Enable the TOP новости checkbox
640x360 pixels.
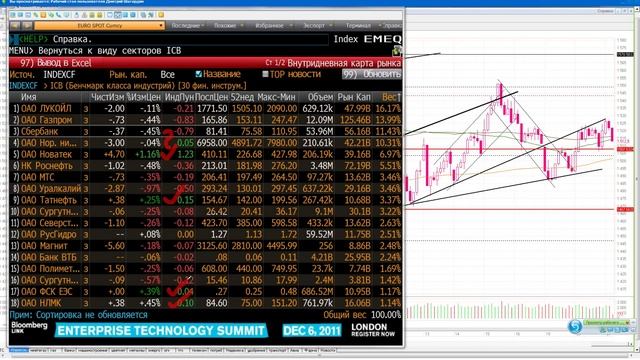[x=265, y=74]
